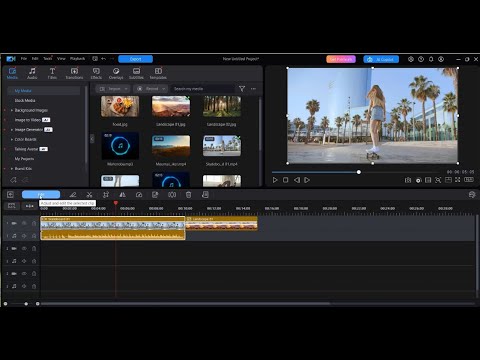
Task: Open the Templates room tab
Action: [x=158, y=73]
